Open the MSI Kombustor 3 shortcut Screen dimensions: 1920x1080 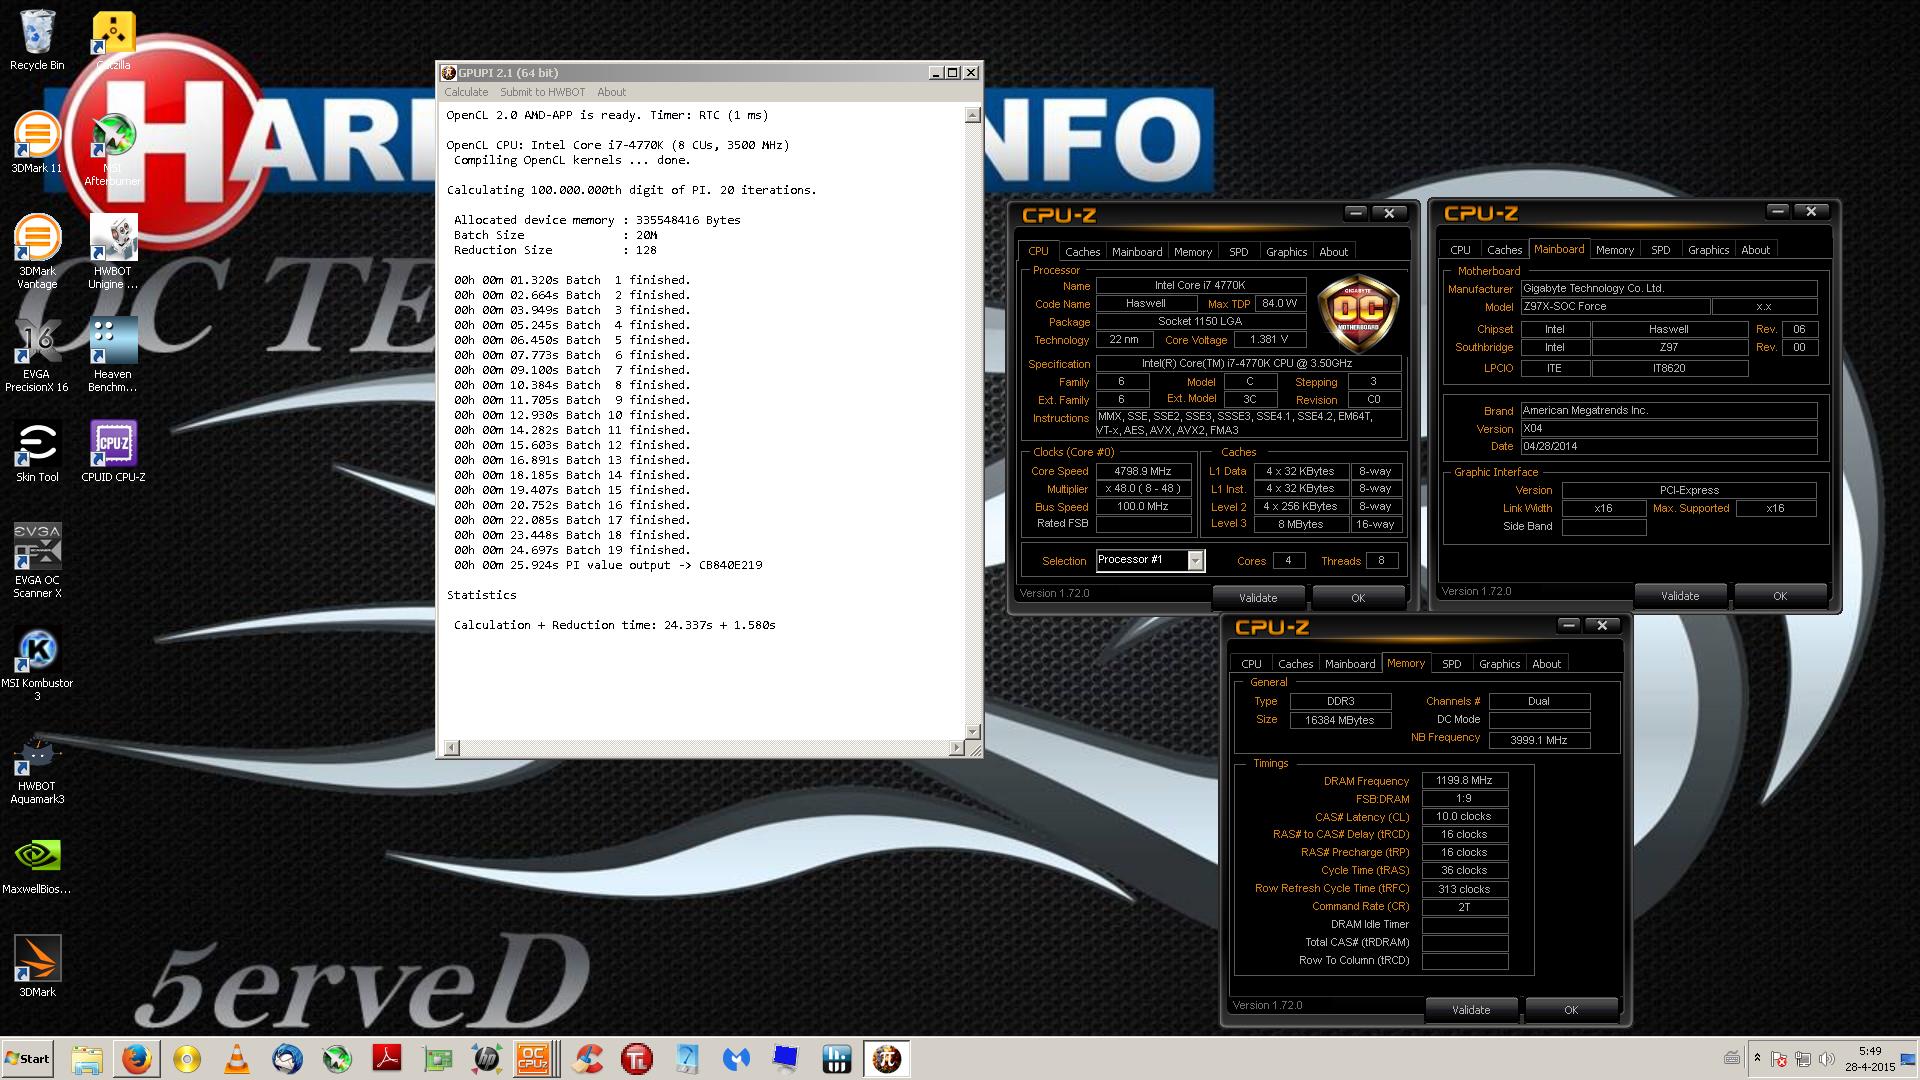click(37, 664)
